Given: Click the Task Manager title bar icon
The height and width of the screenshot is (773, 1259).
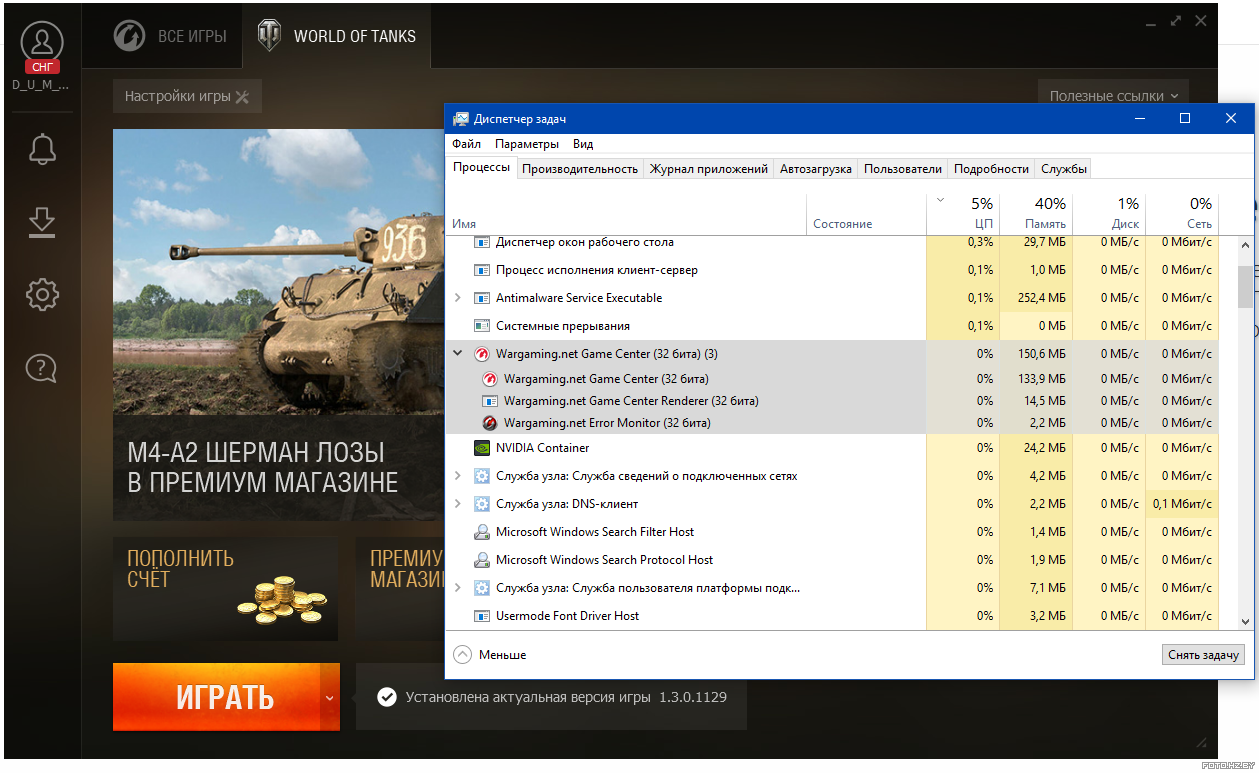Looking at the screenshot, I should [460, 118].
